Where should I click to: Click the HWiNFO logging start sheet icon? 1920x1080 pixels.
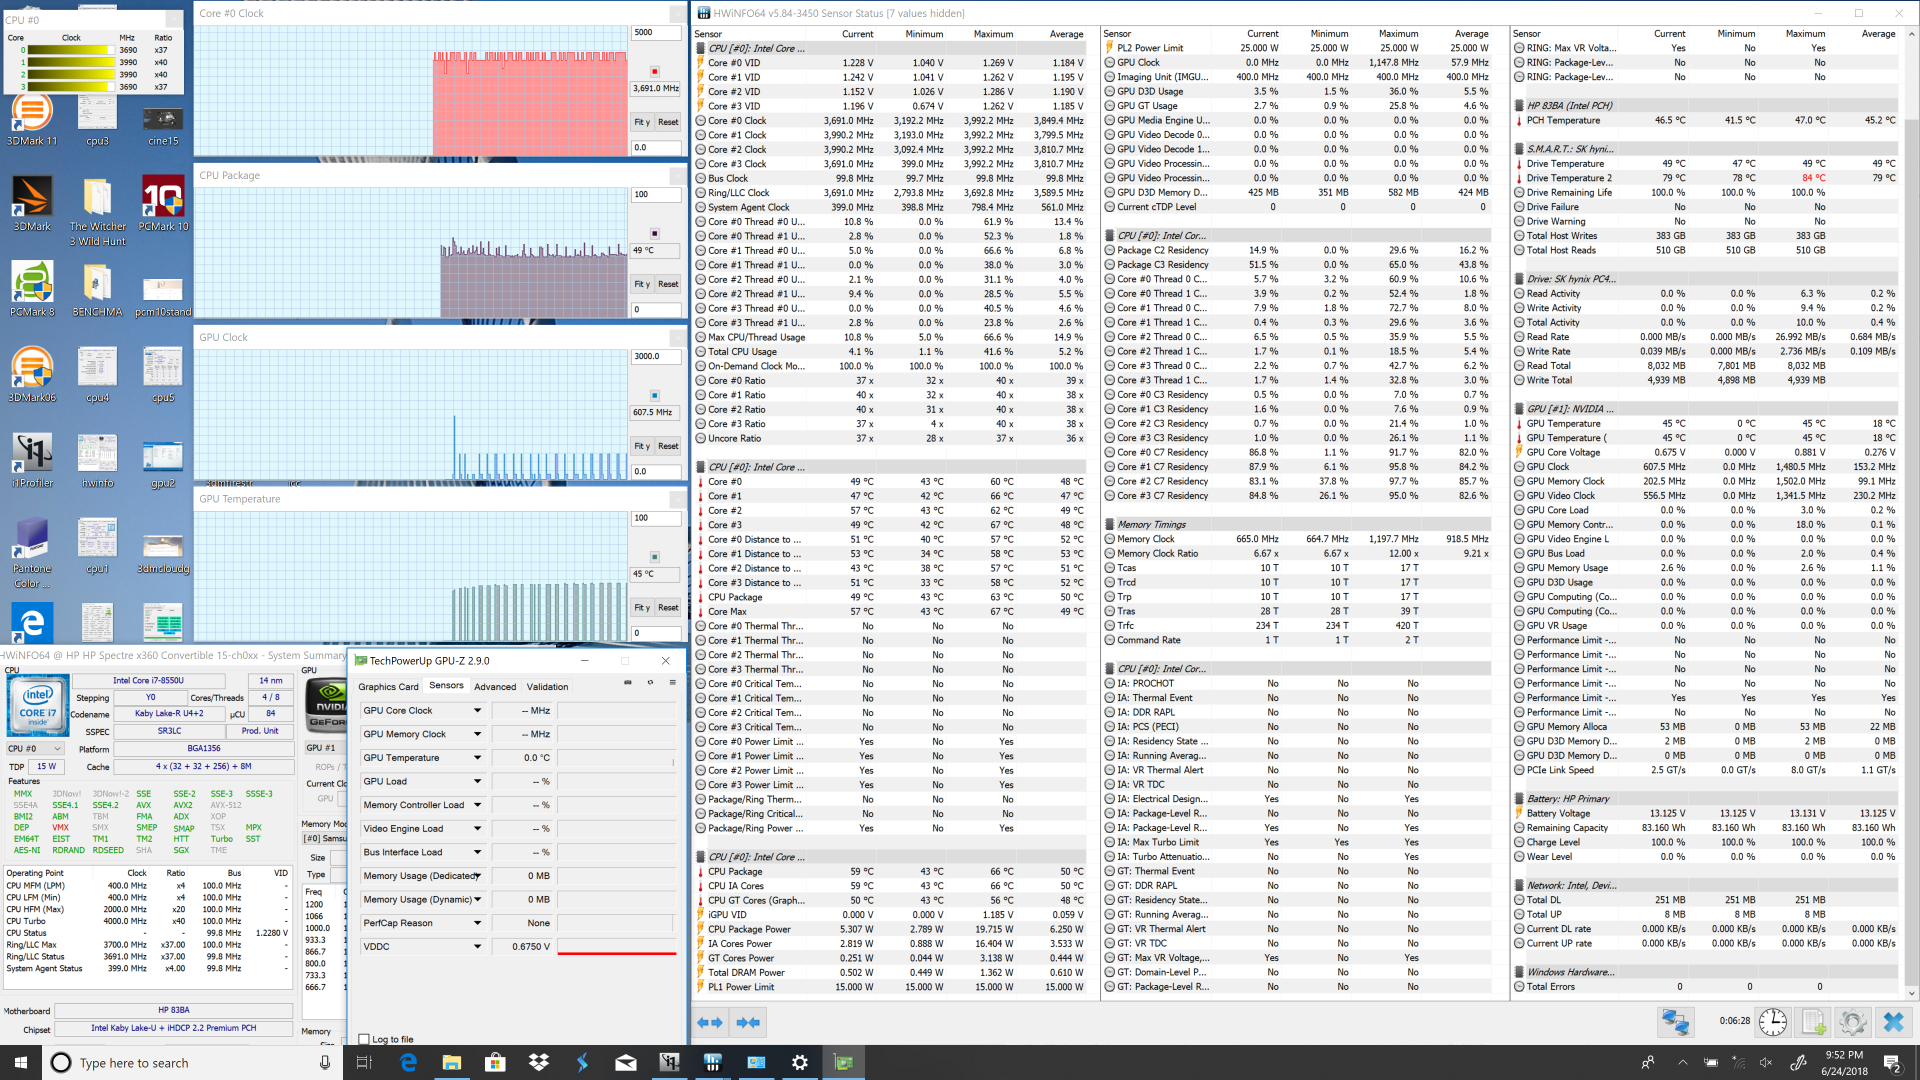pyautogui.click(x=1813, y=1022)
